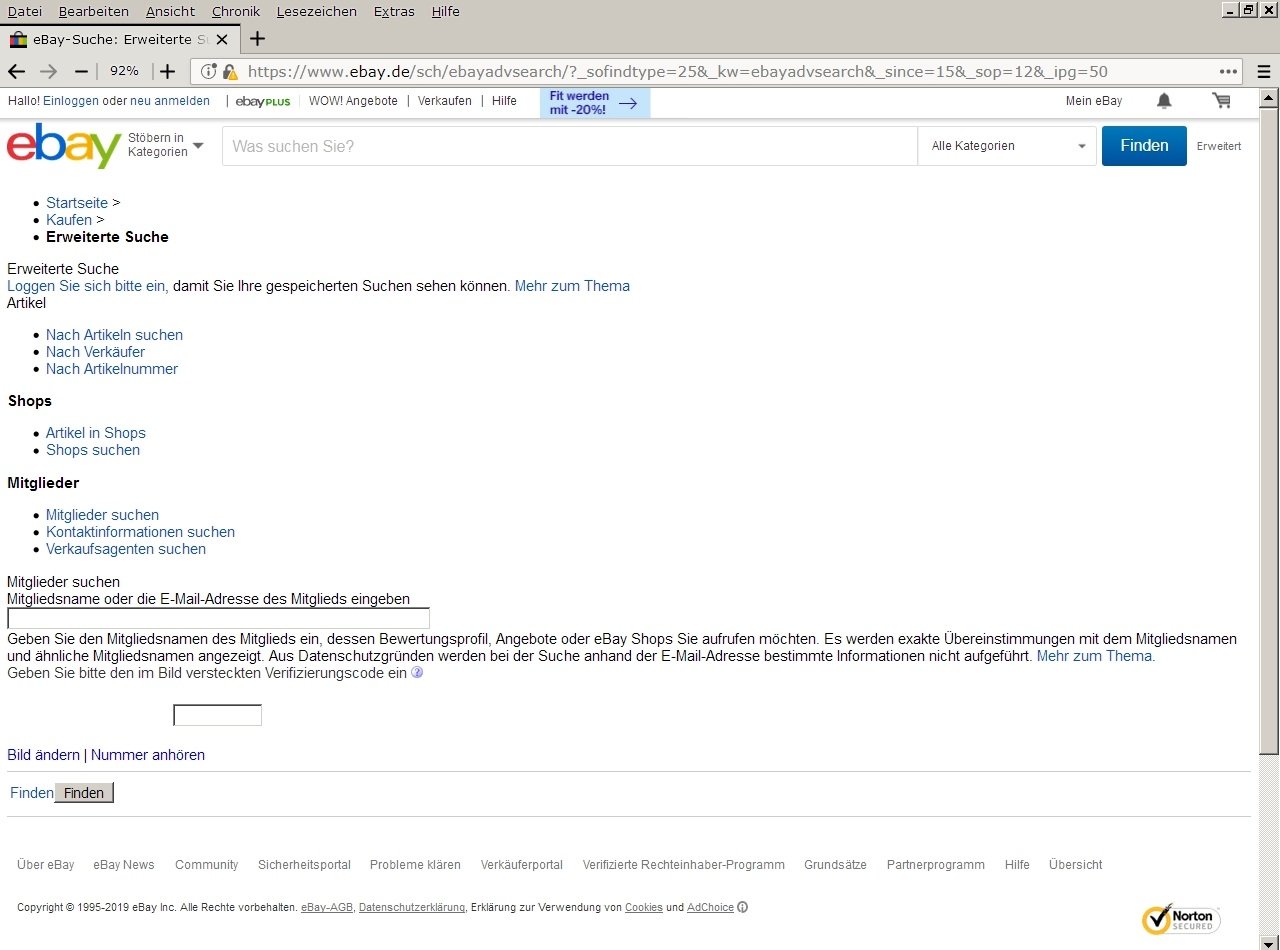
Task: Open Nach Artikeln suchen
Action: point(114,335)
